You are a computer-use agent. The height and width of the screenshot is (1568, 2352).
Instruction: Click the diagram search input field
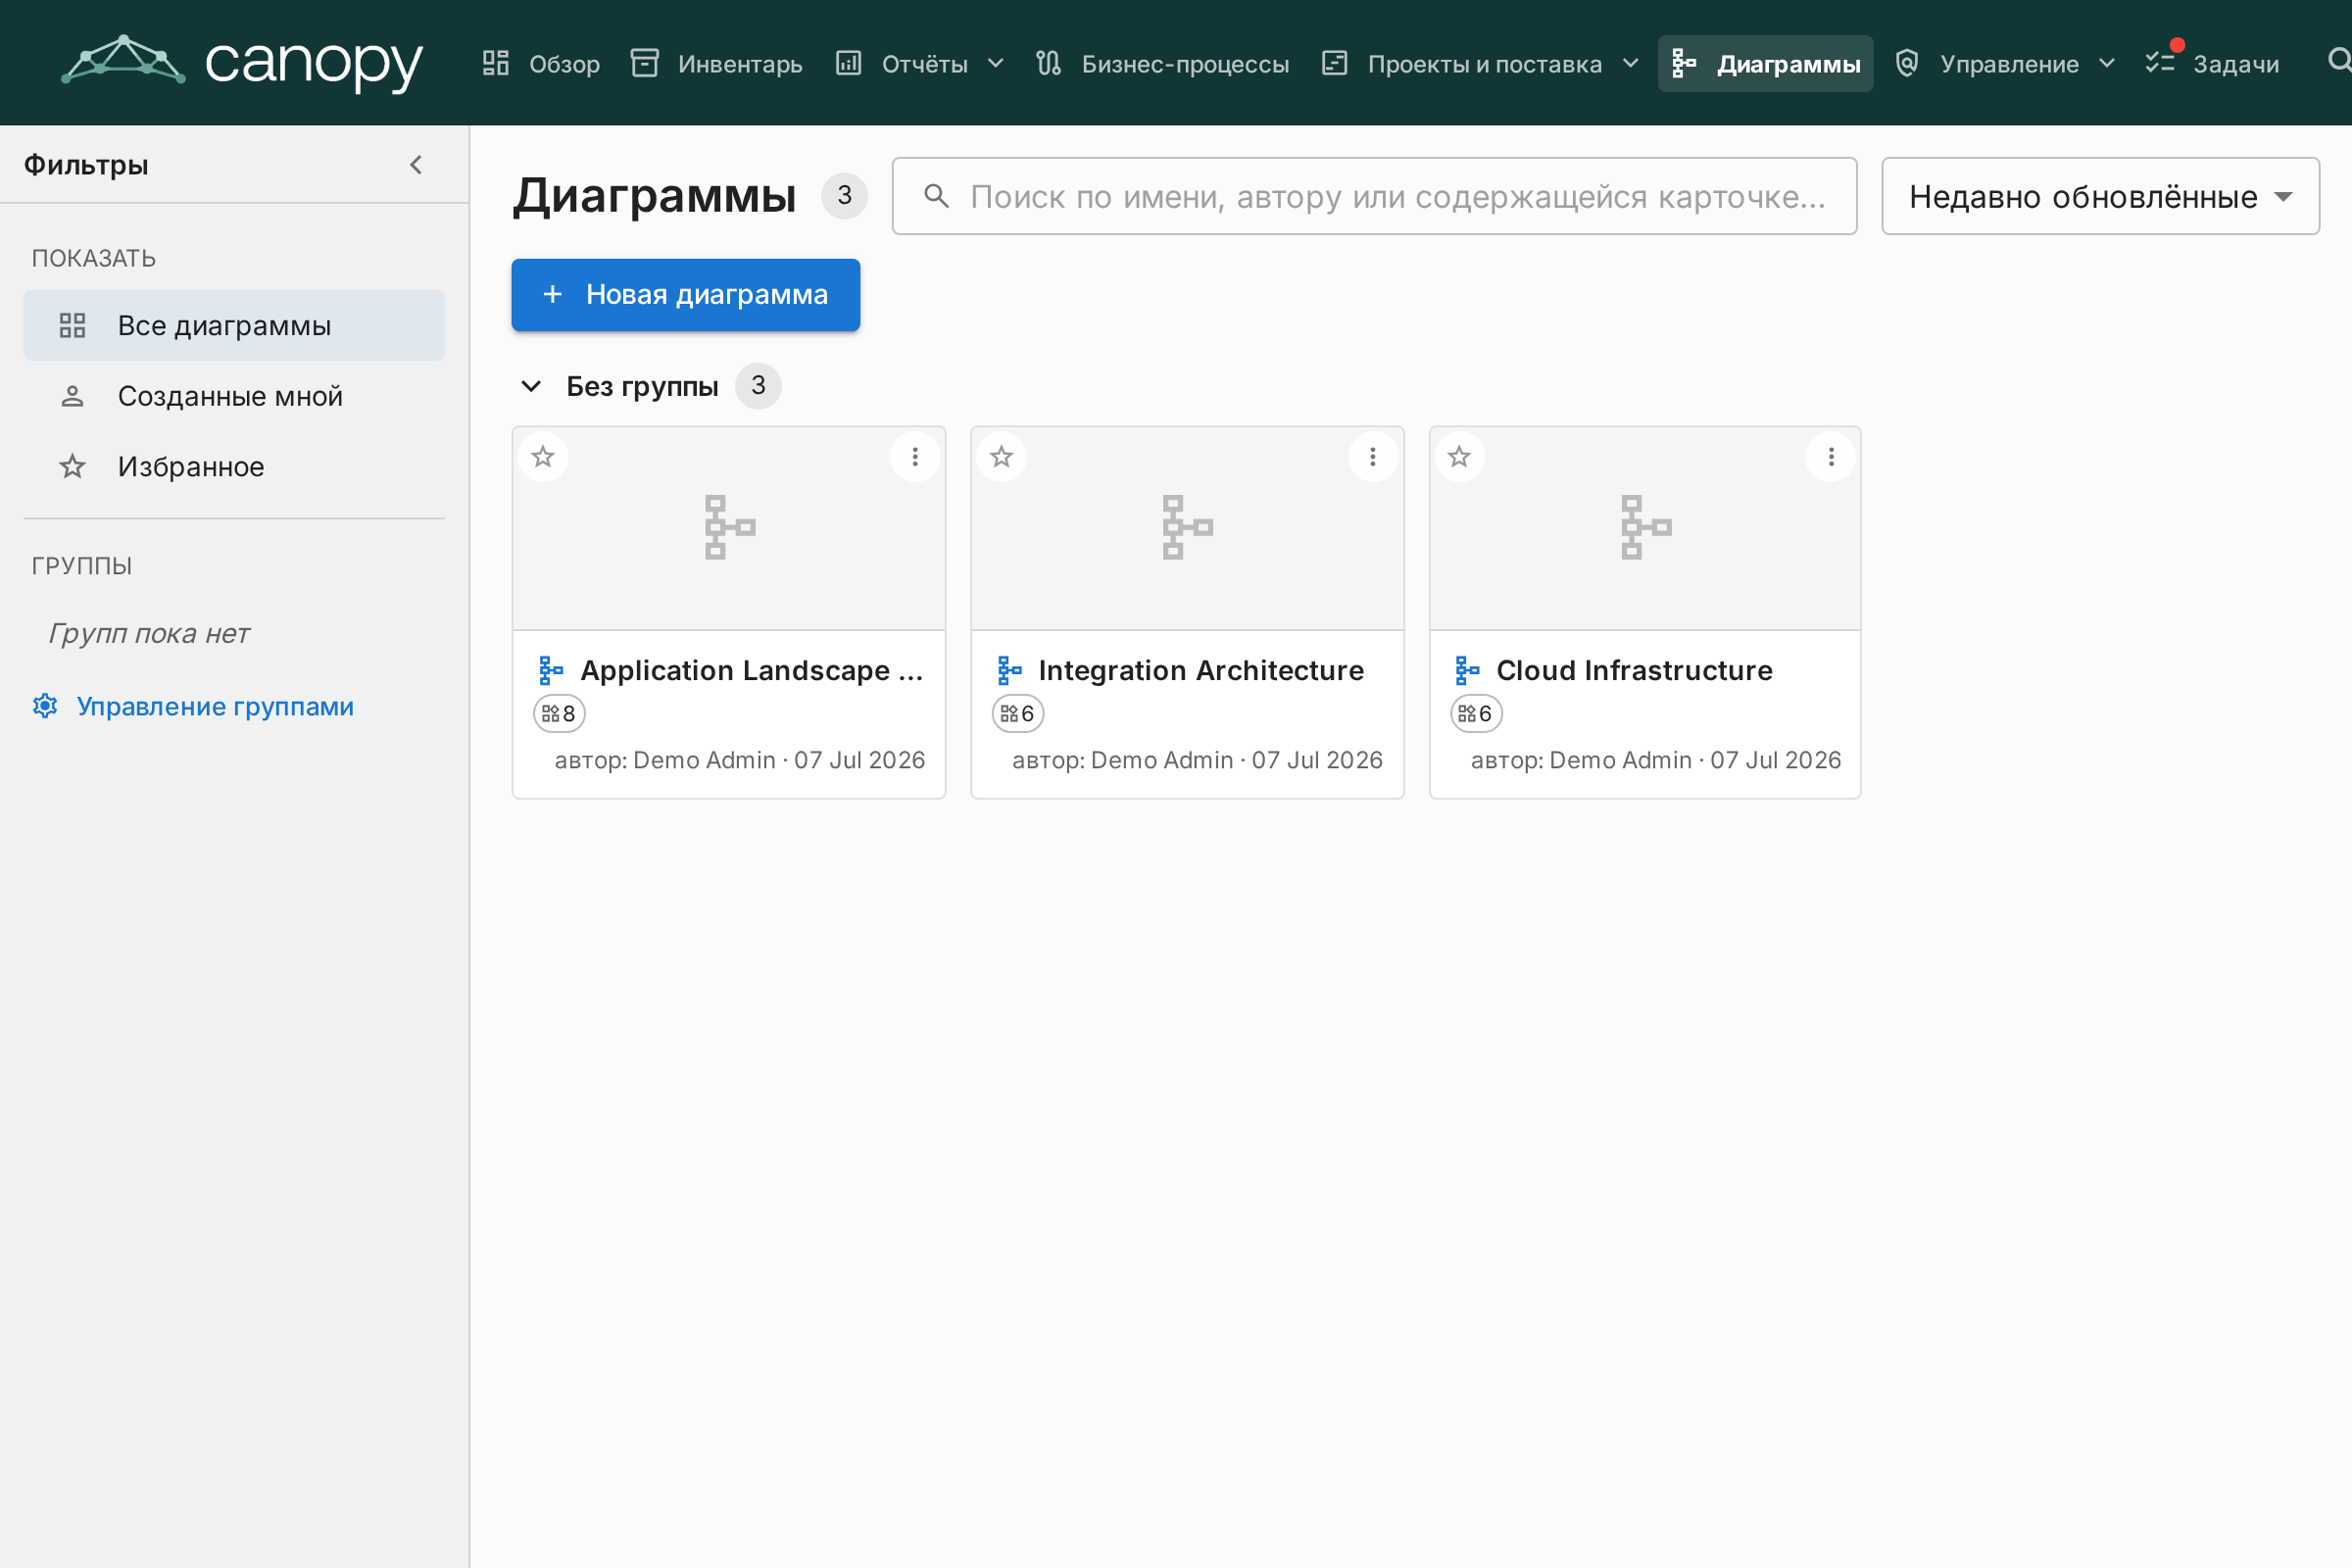1374,196
